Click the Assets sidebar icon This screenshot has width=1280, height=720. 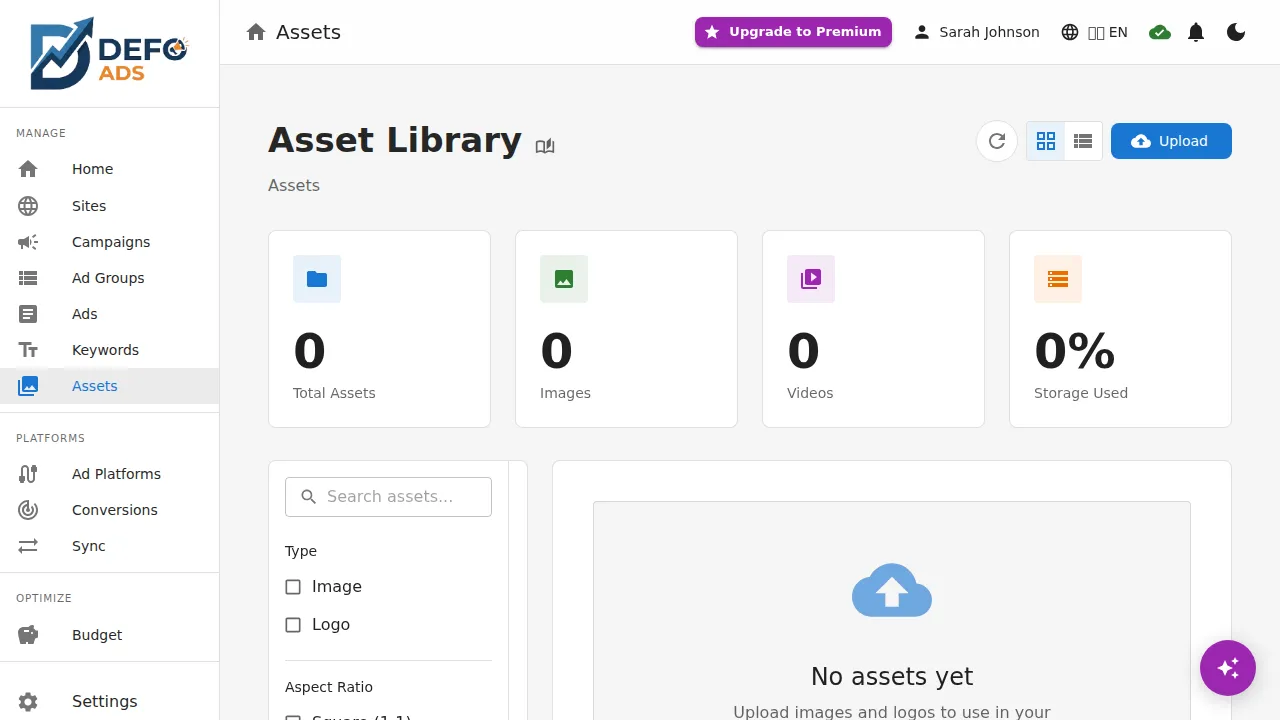(28, 386)
